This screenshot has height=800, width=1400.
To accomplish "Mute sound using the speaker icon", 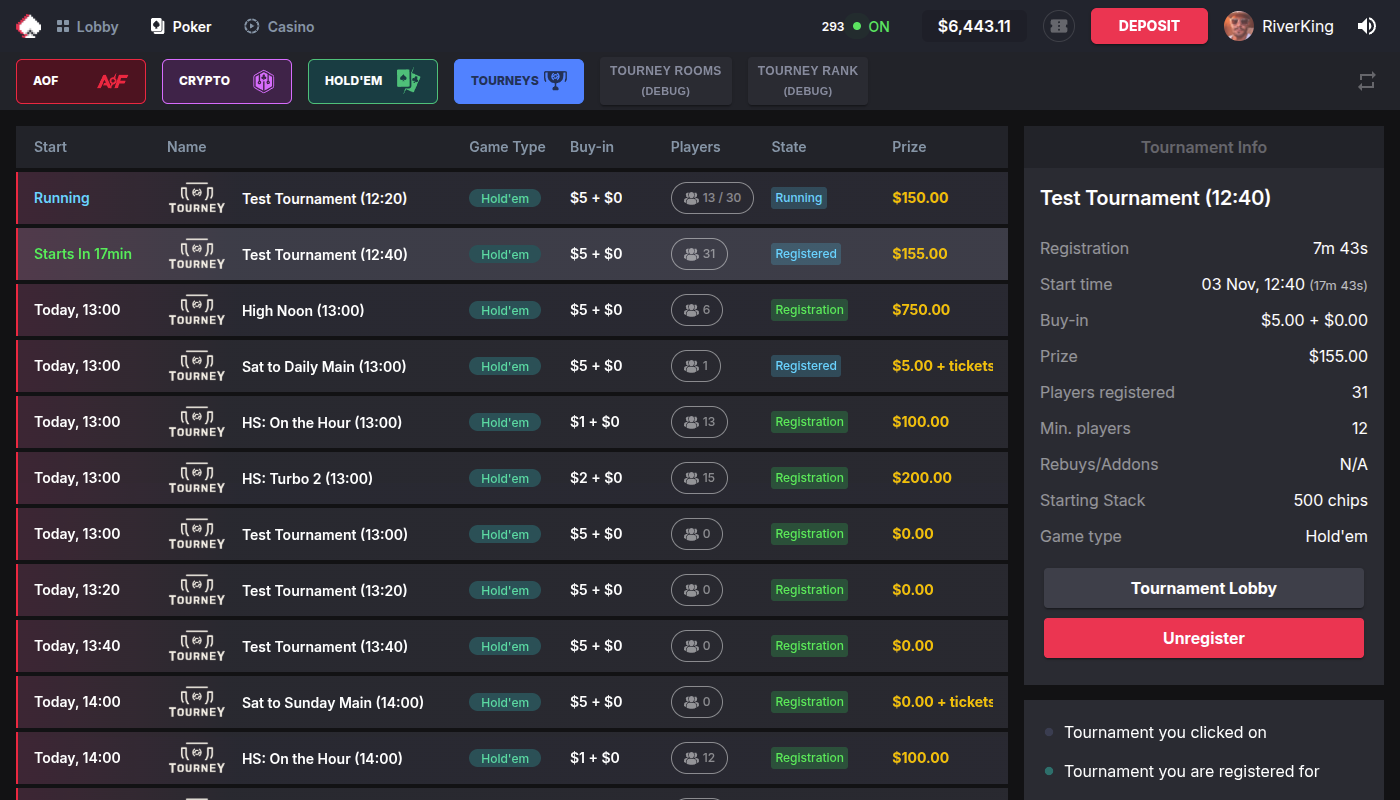I will click(x=1367, y=25).
